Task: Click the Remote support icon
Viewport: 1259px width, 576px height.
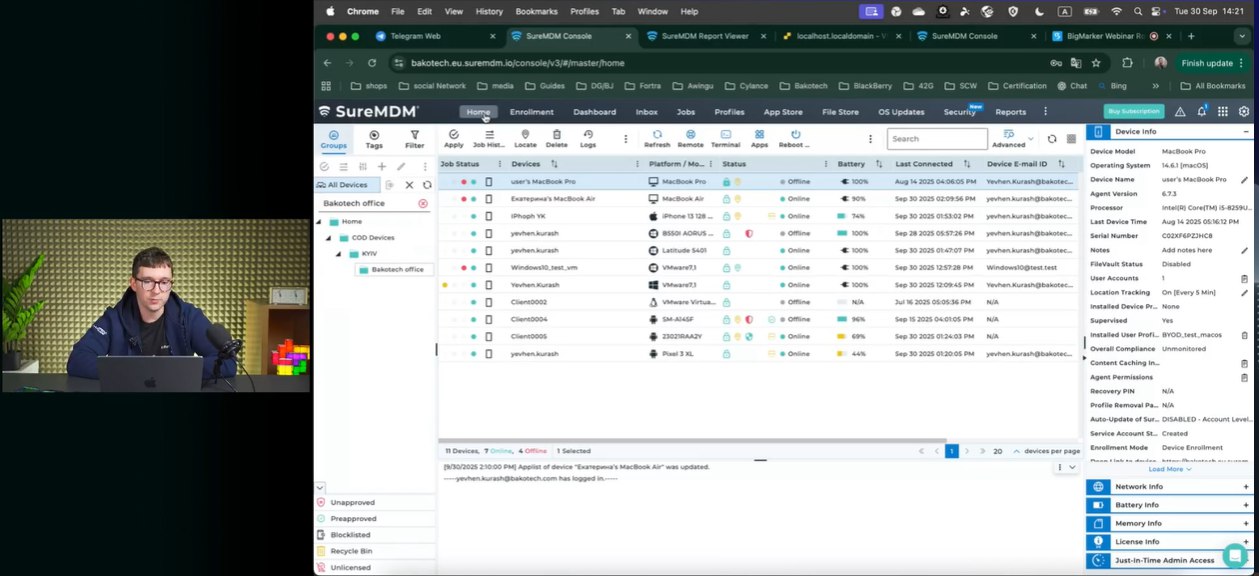Action: tap(690, 138)
